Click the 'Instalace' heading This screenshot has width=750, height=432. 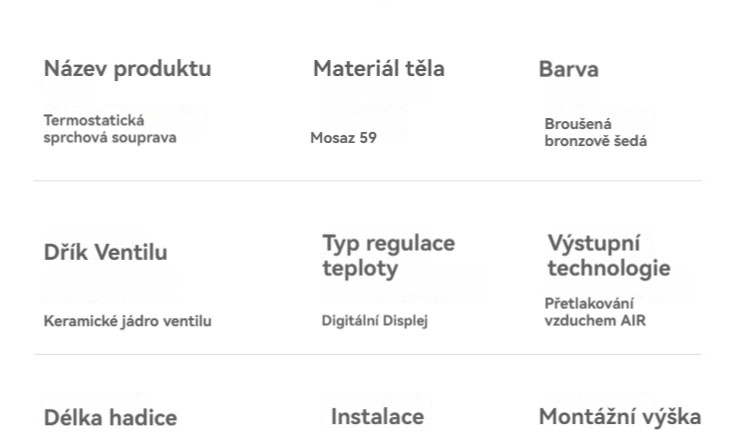point(377,416)
